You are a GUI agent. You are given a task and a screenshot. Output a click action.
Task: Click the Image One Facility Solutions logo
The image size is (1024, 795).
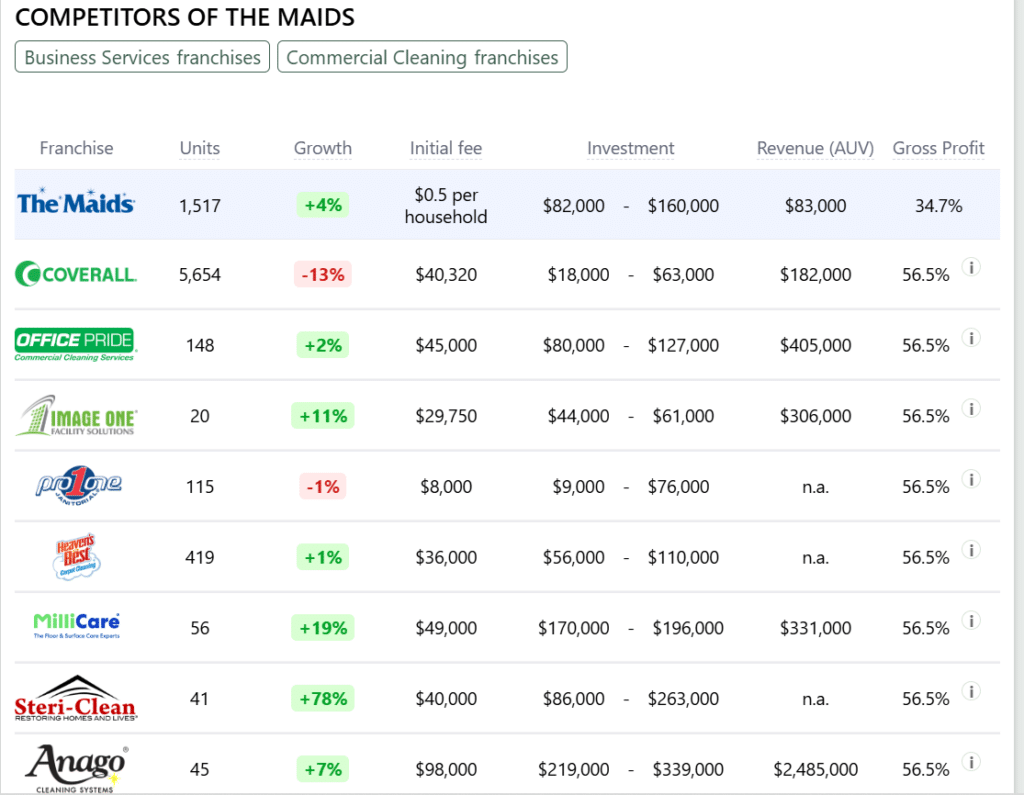pos(76,415)
